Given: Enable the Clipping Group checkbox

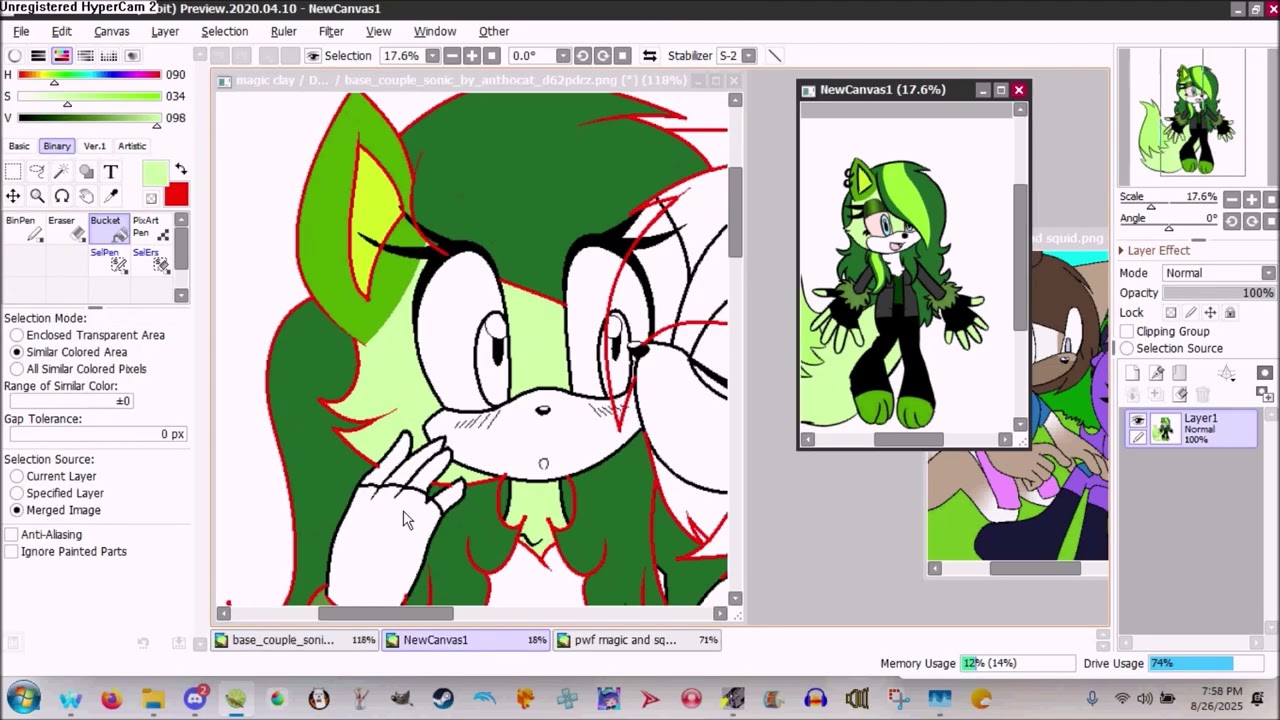Looking at the screenshot, I should 1127,331.
